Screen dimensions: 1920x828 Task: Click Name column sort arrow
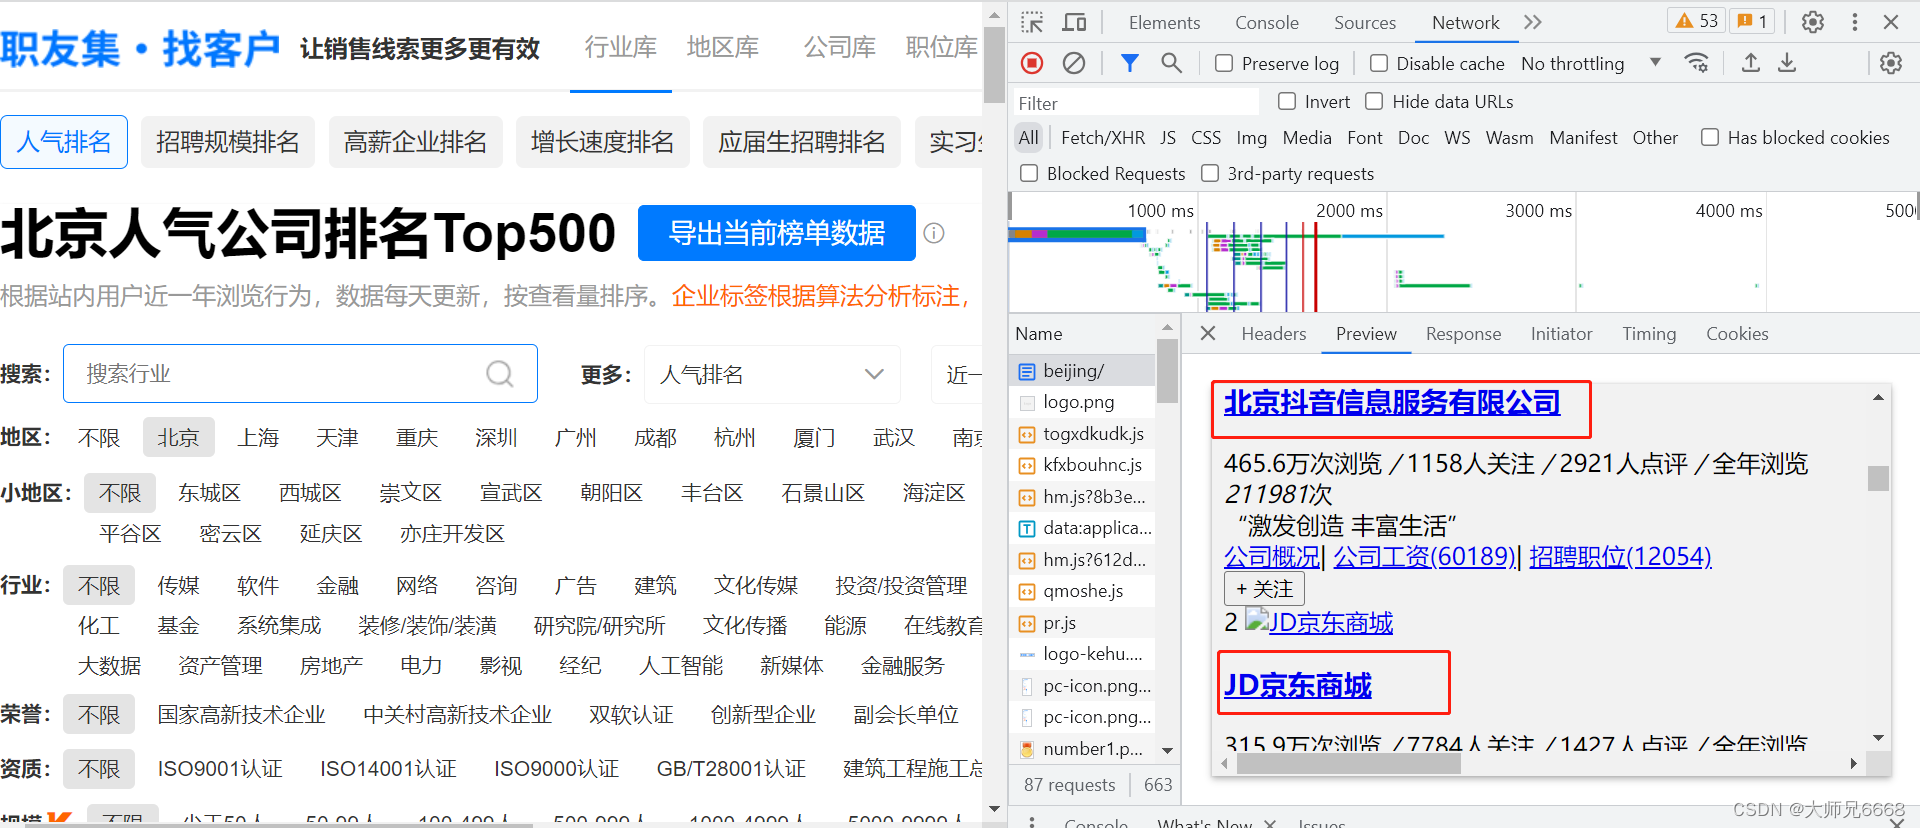1166,328
